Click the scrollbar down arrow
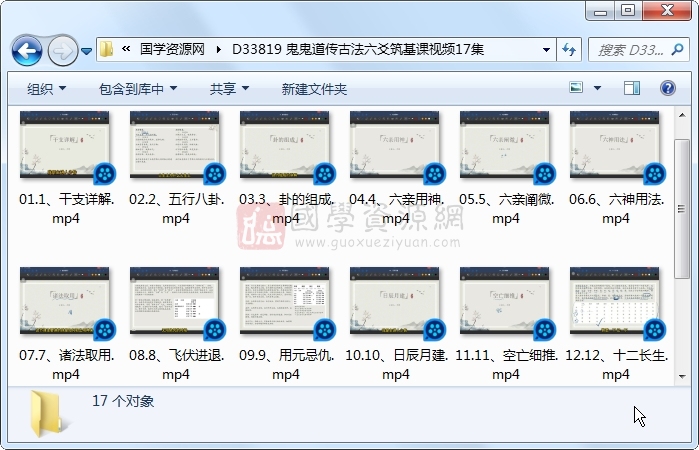The height and width of the screenshot is (450, 699). point(682,376)
